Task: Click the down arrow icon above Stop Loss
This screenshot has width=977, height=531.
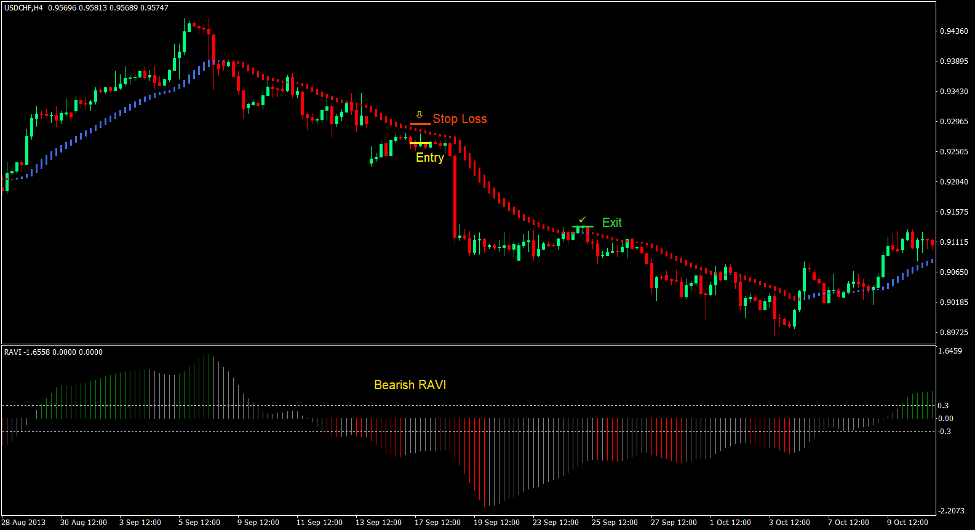Action: (419, 114)
